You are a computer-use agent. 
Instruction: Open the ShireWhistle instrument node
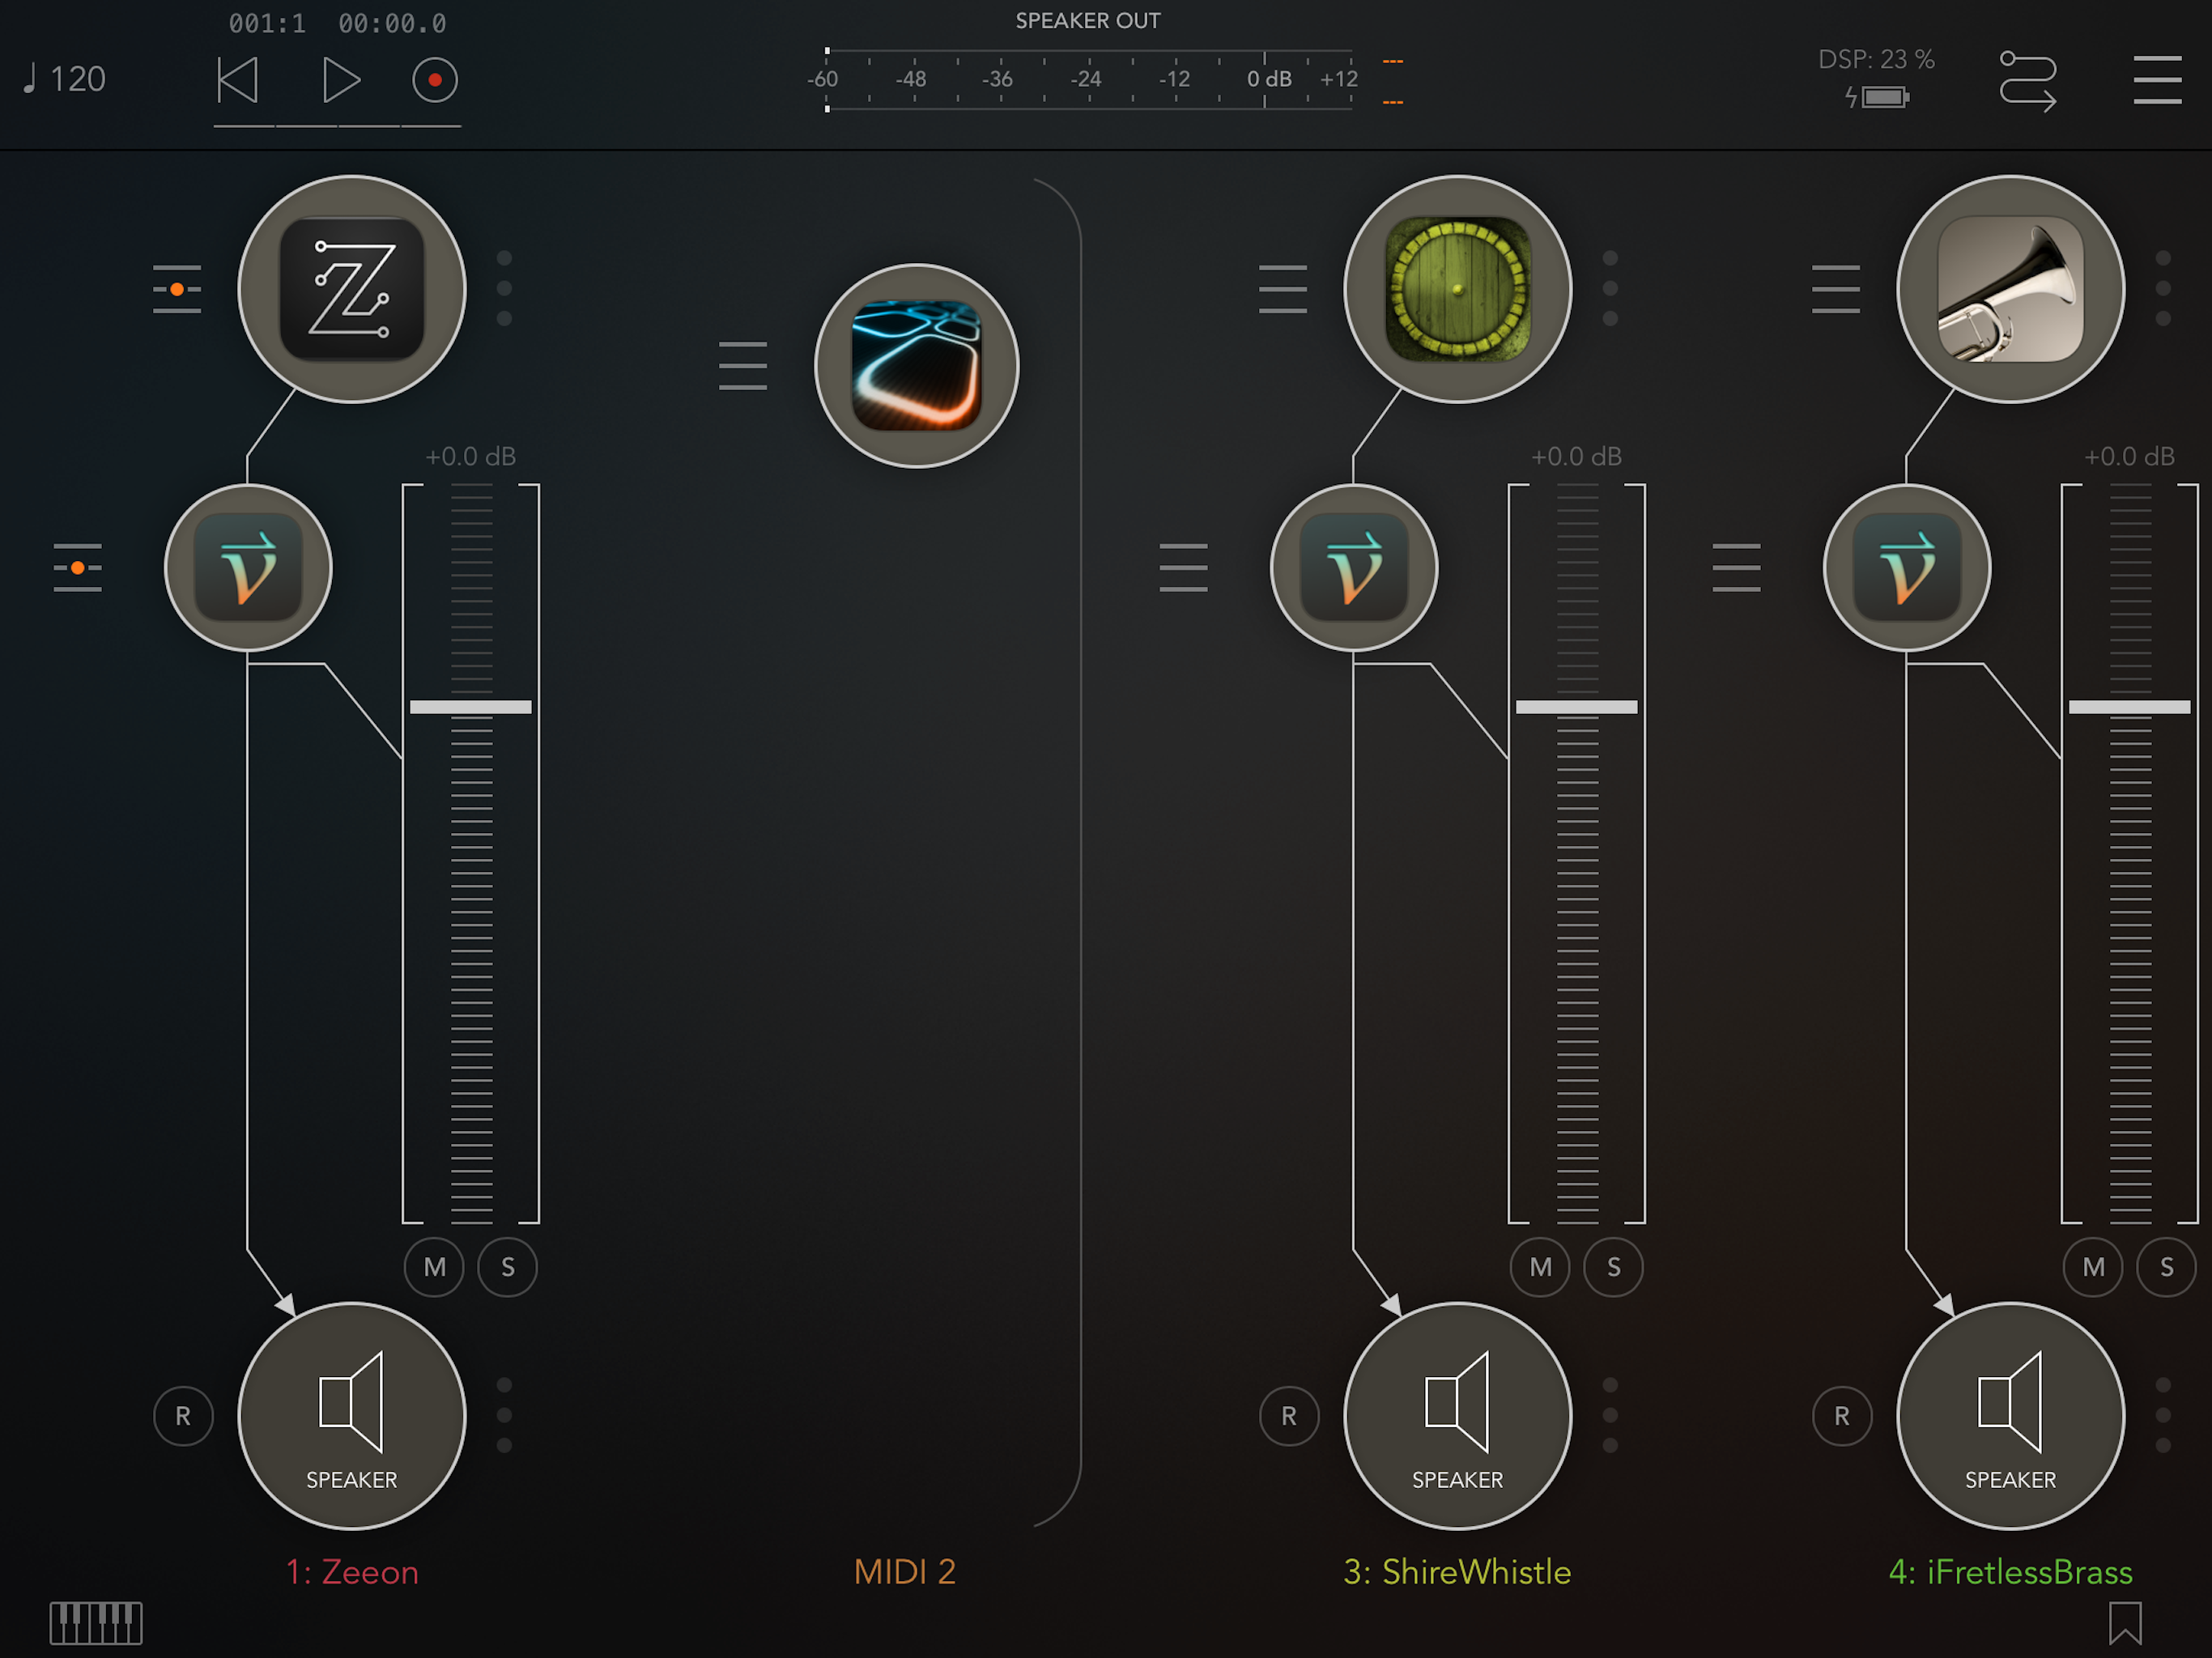(1457, 289)
